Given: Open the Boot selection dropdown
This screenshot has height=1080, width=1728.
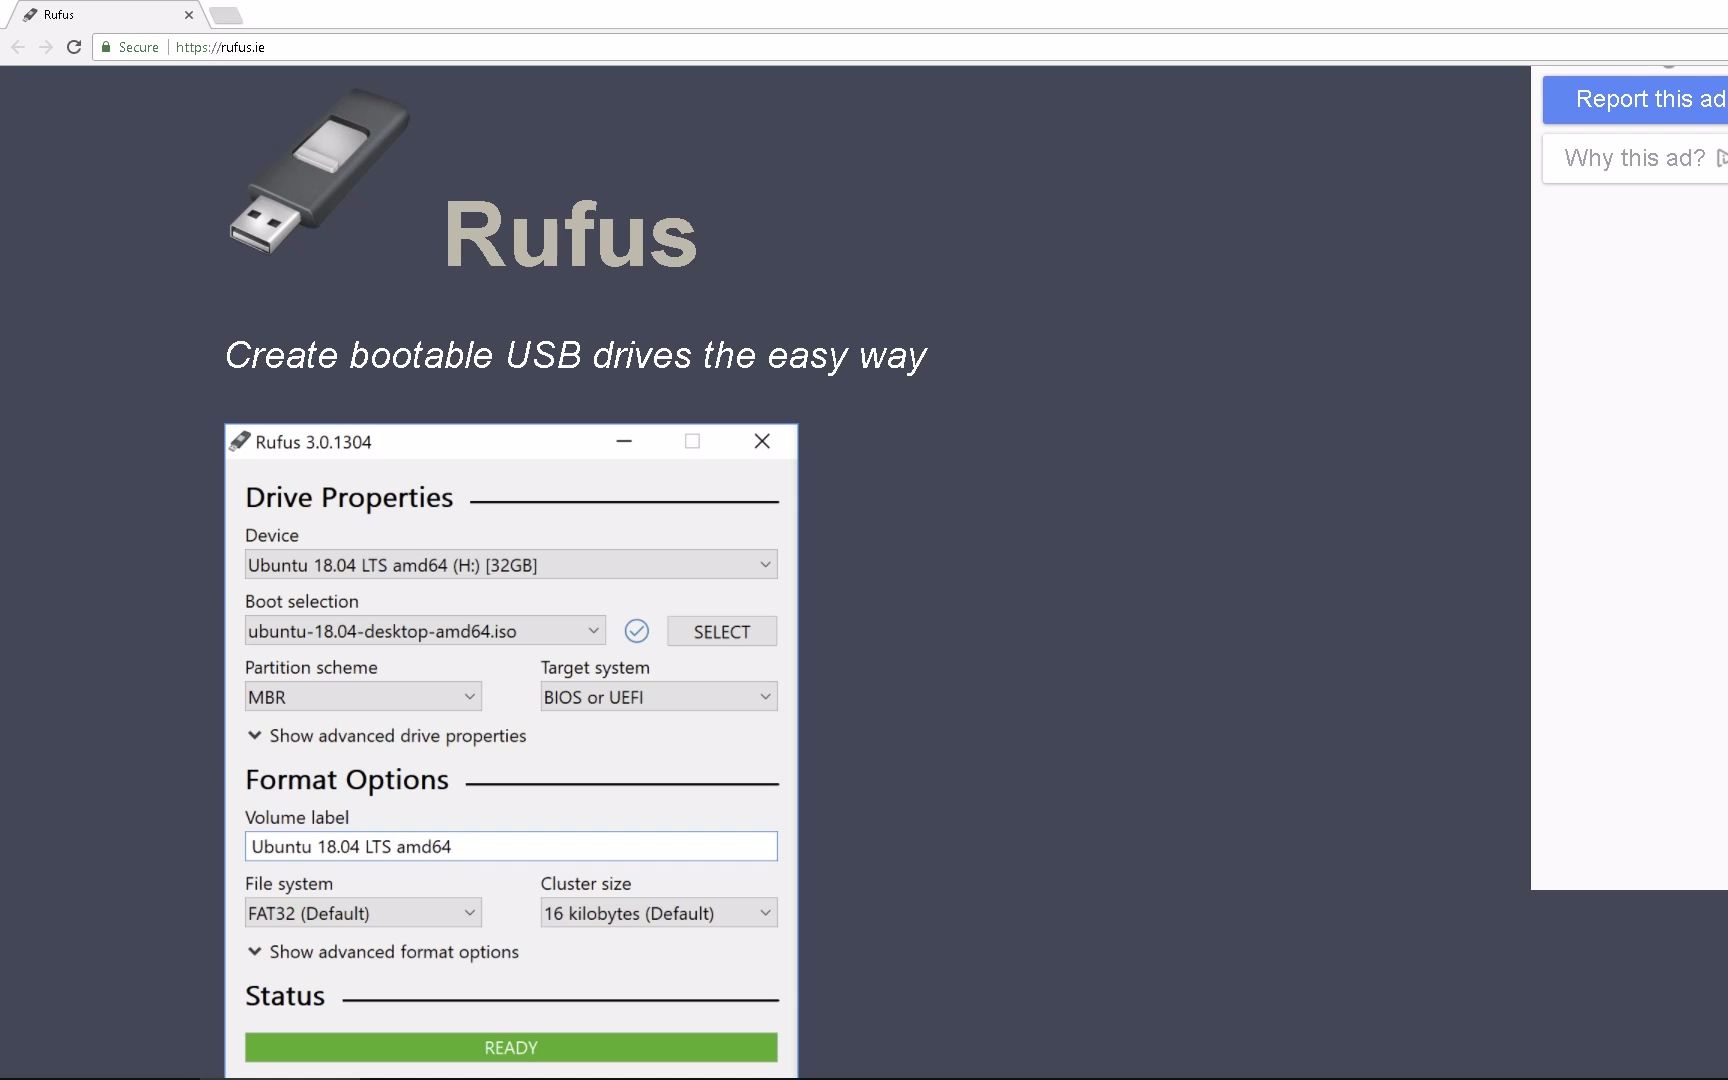Looking at the screenshot, I should point(425,631).
